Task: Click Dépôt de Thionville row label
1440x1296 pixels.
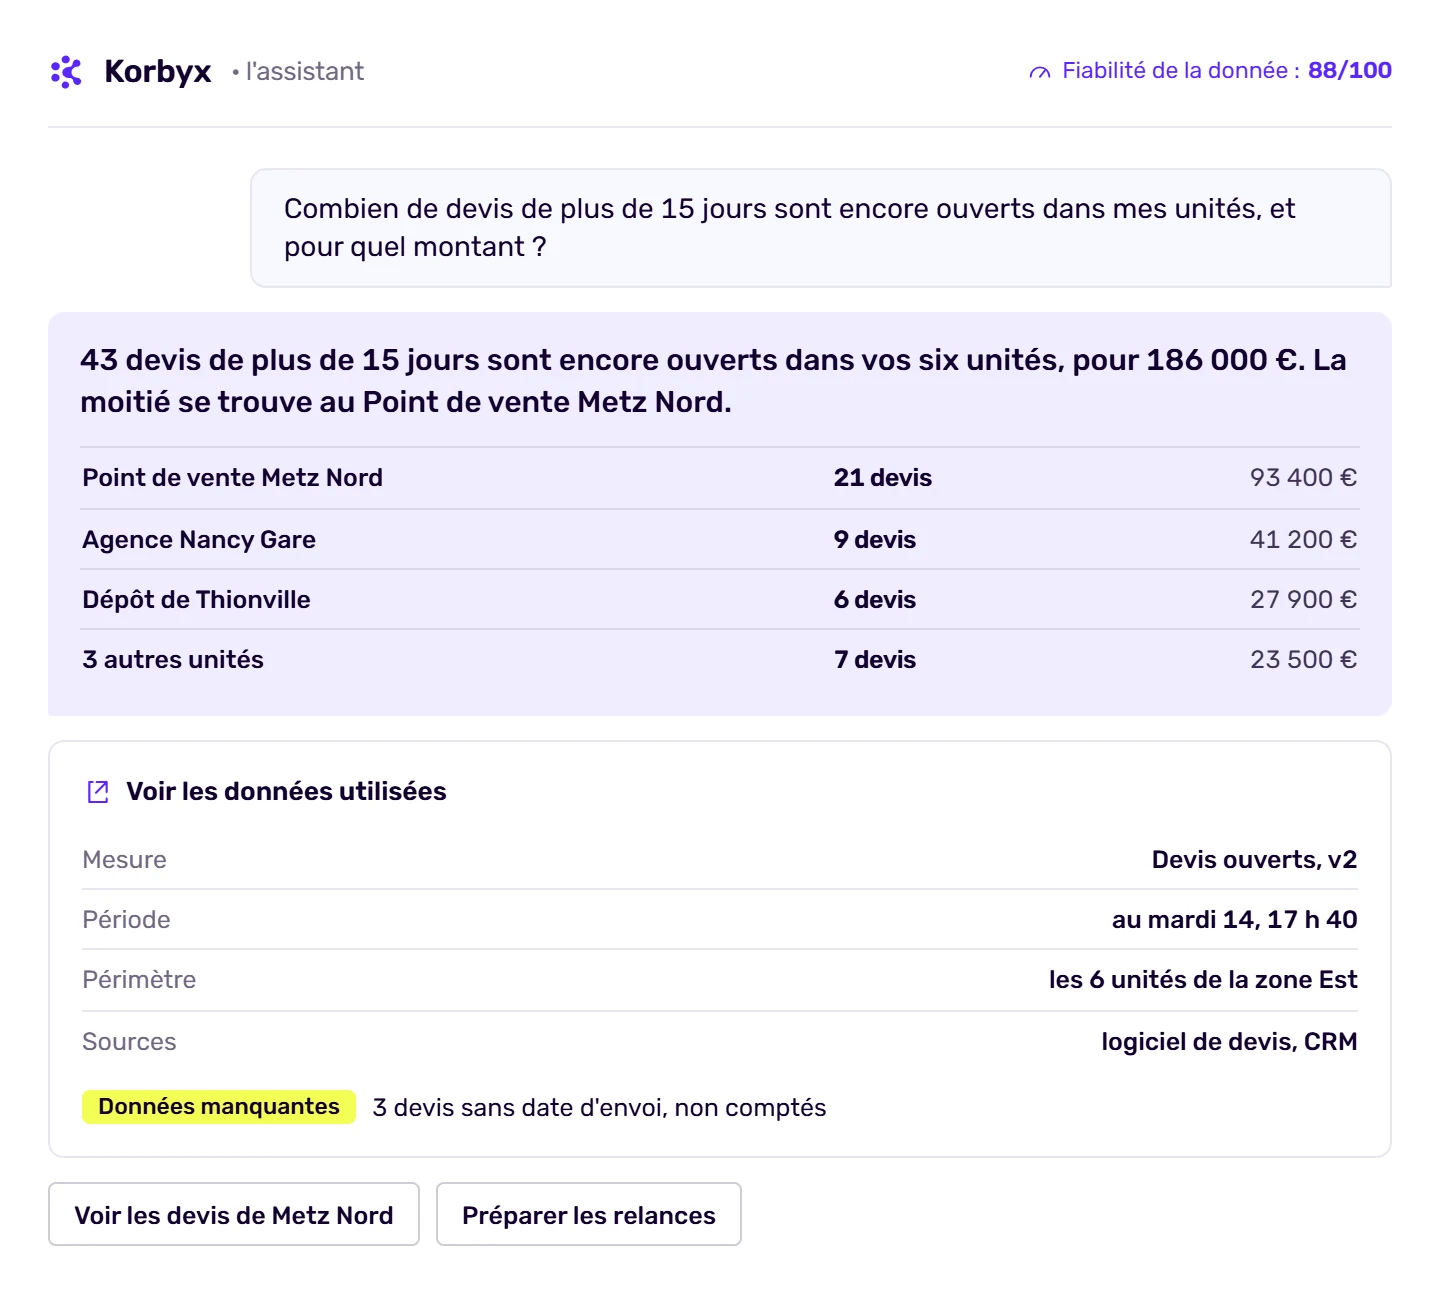Action: click(196, 600)
